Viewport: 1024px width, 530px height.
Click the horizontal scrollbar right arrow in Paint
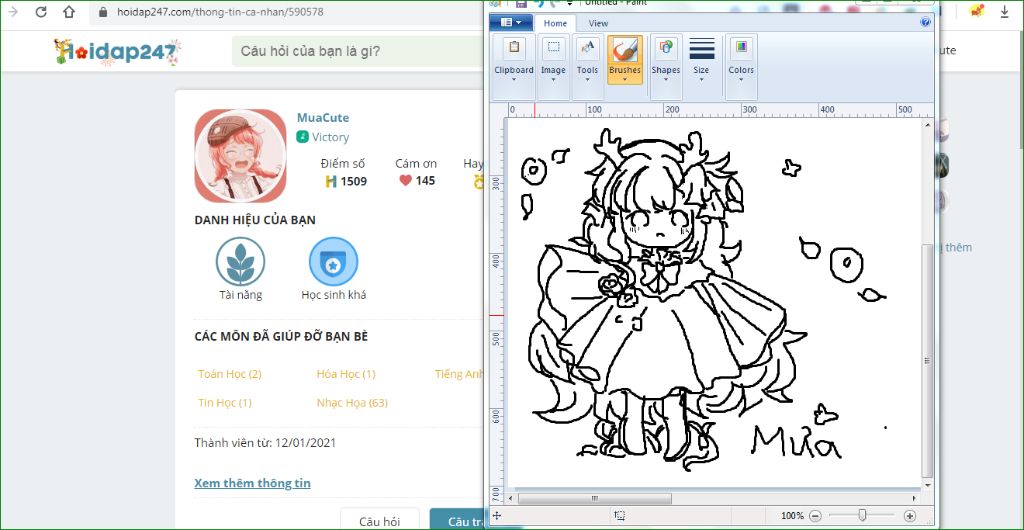(914, 499)
